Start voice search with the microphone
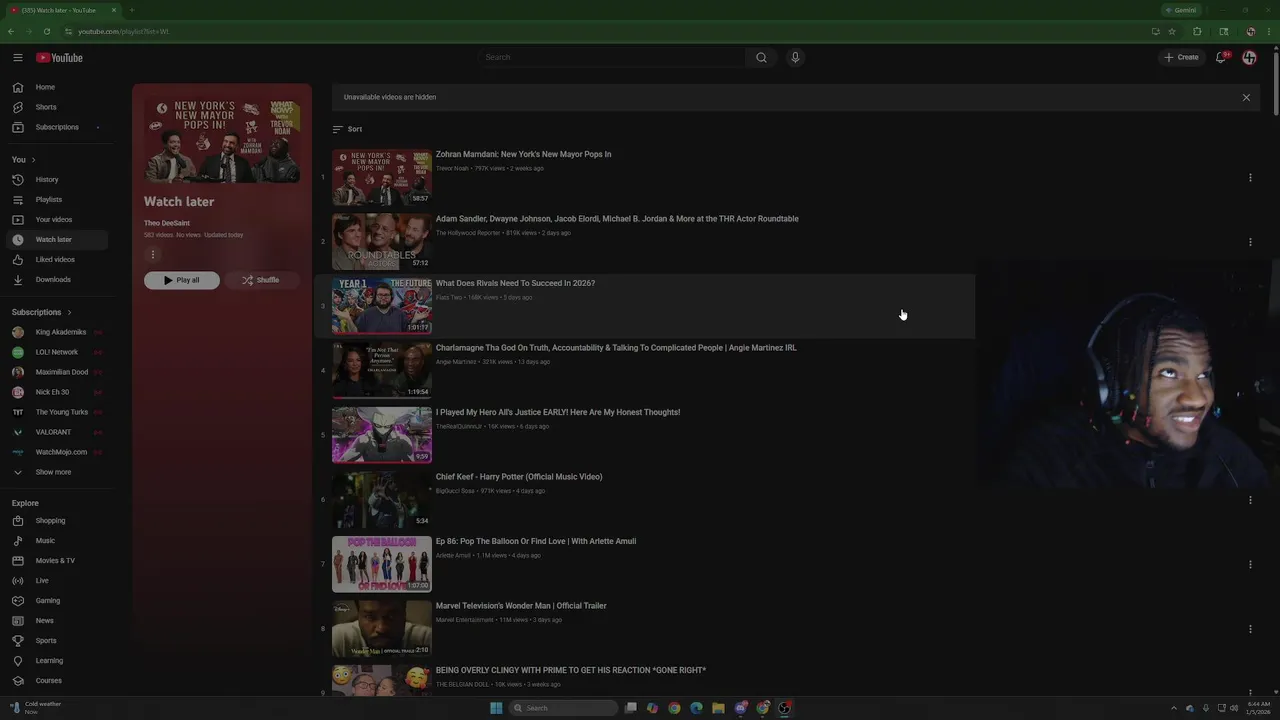The width and height of the screenshot is (1280, 720). tap(795, 57)
